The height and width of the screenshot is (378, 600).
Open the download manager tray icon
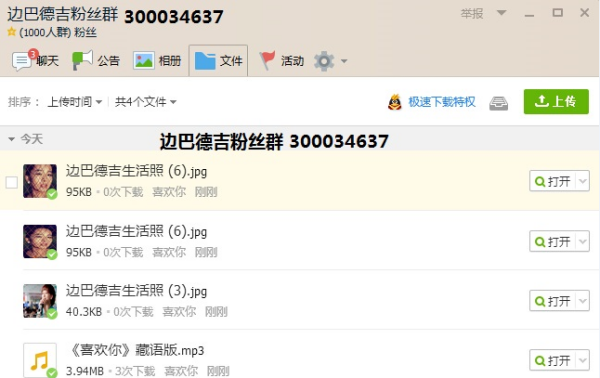click(x=498, y=103)
